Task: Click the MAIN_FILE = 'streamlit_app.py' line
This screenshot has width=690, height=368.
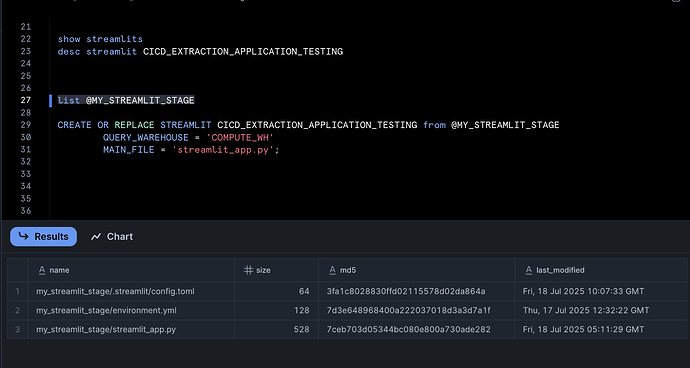Action: pyautogui.click(x=191, y=150)
